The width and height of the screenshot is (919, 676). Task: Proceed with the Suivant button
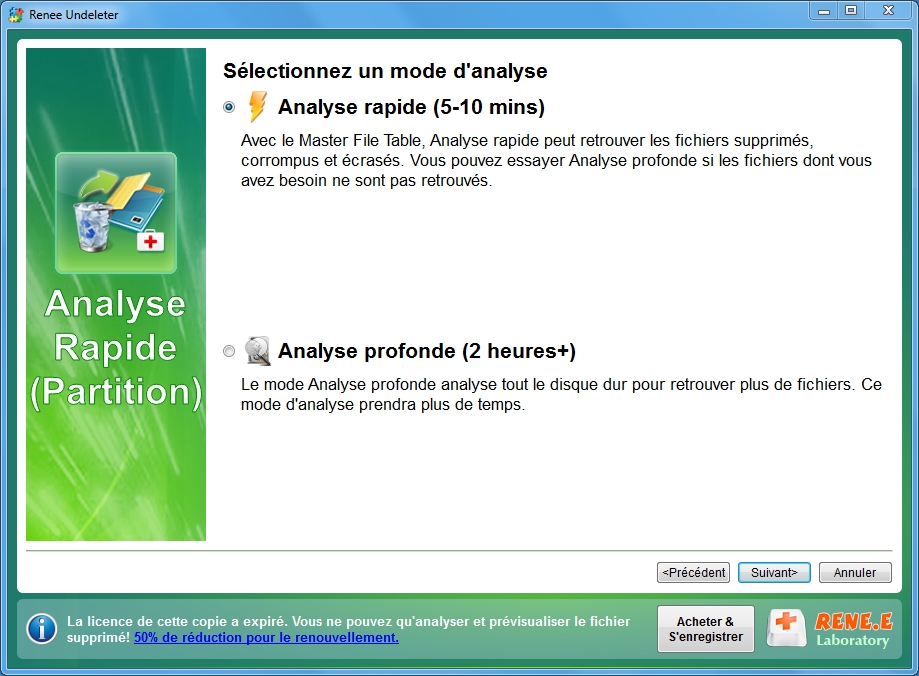click(x=774, y=572)
